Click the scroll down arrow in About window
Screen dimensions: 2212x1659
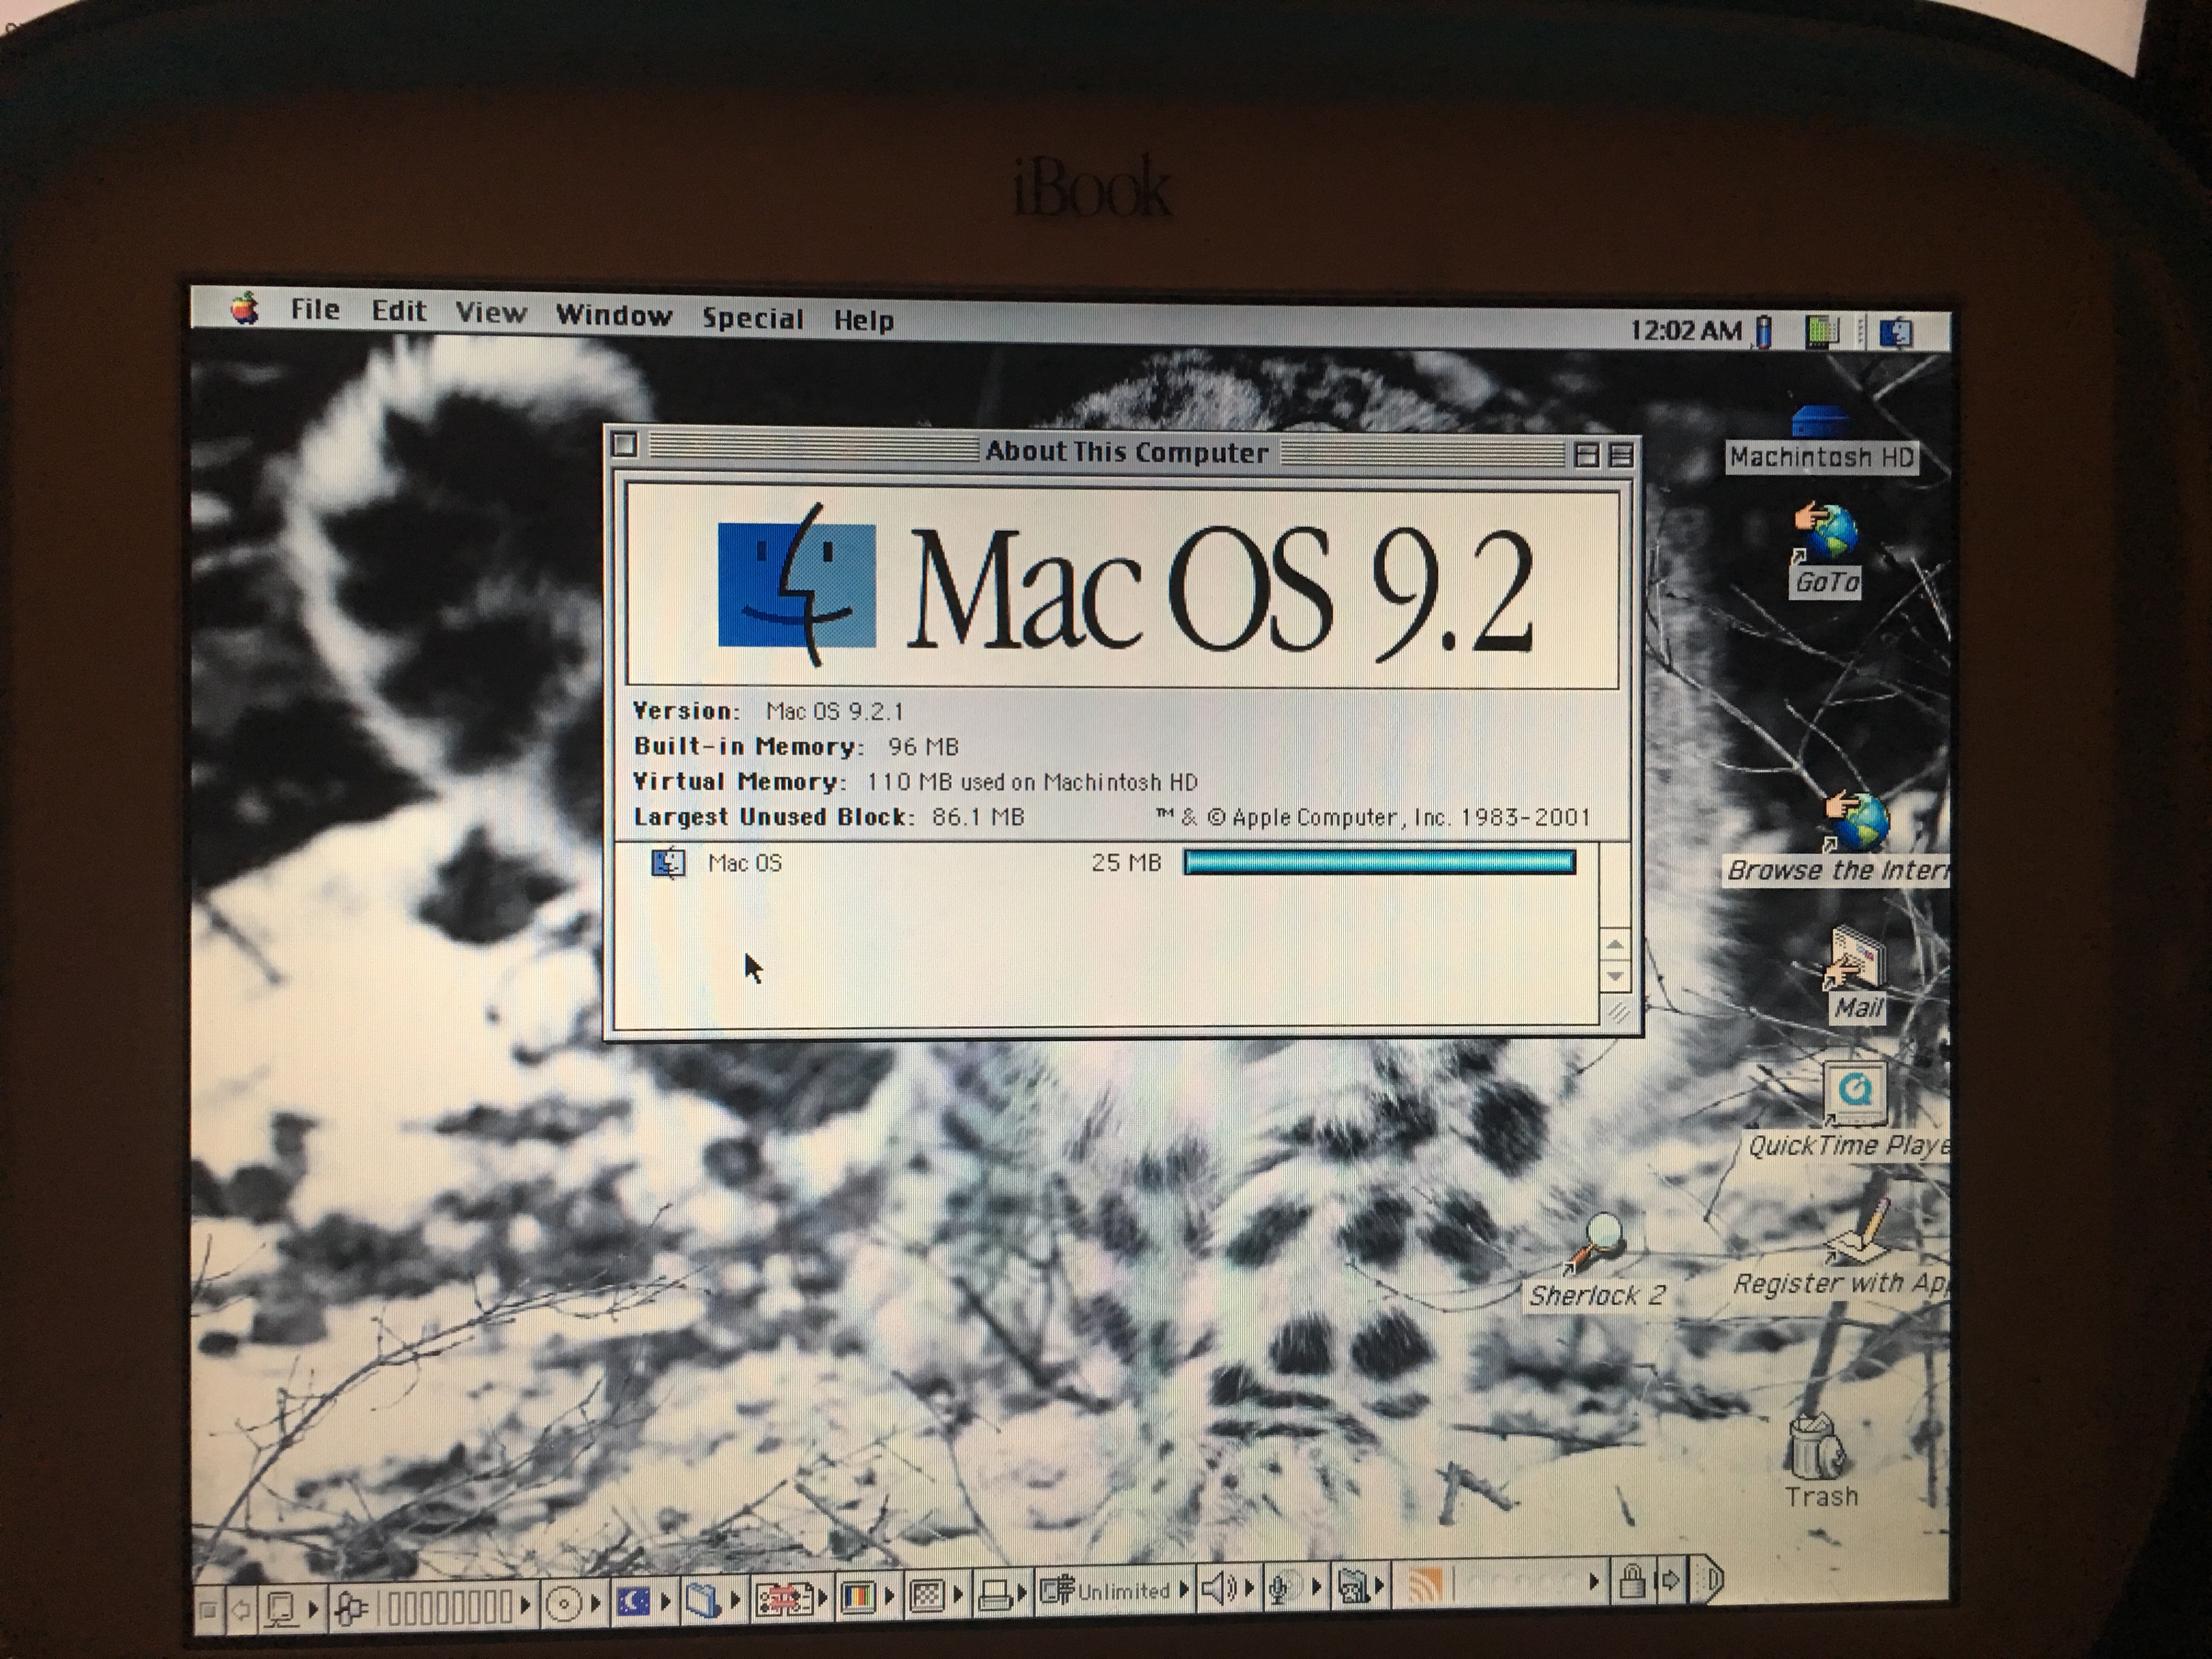tap(1615, 976)
